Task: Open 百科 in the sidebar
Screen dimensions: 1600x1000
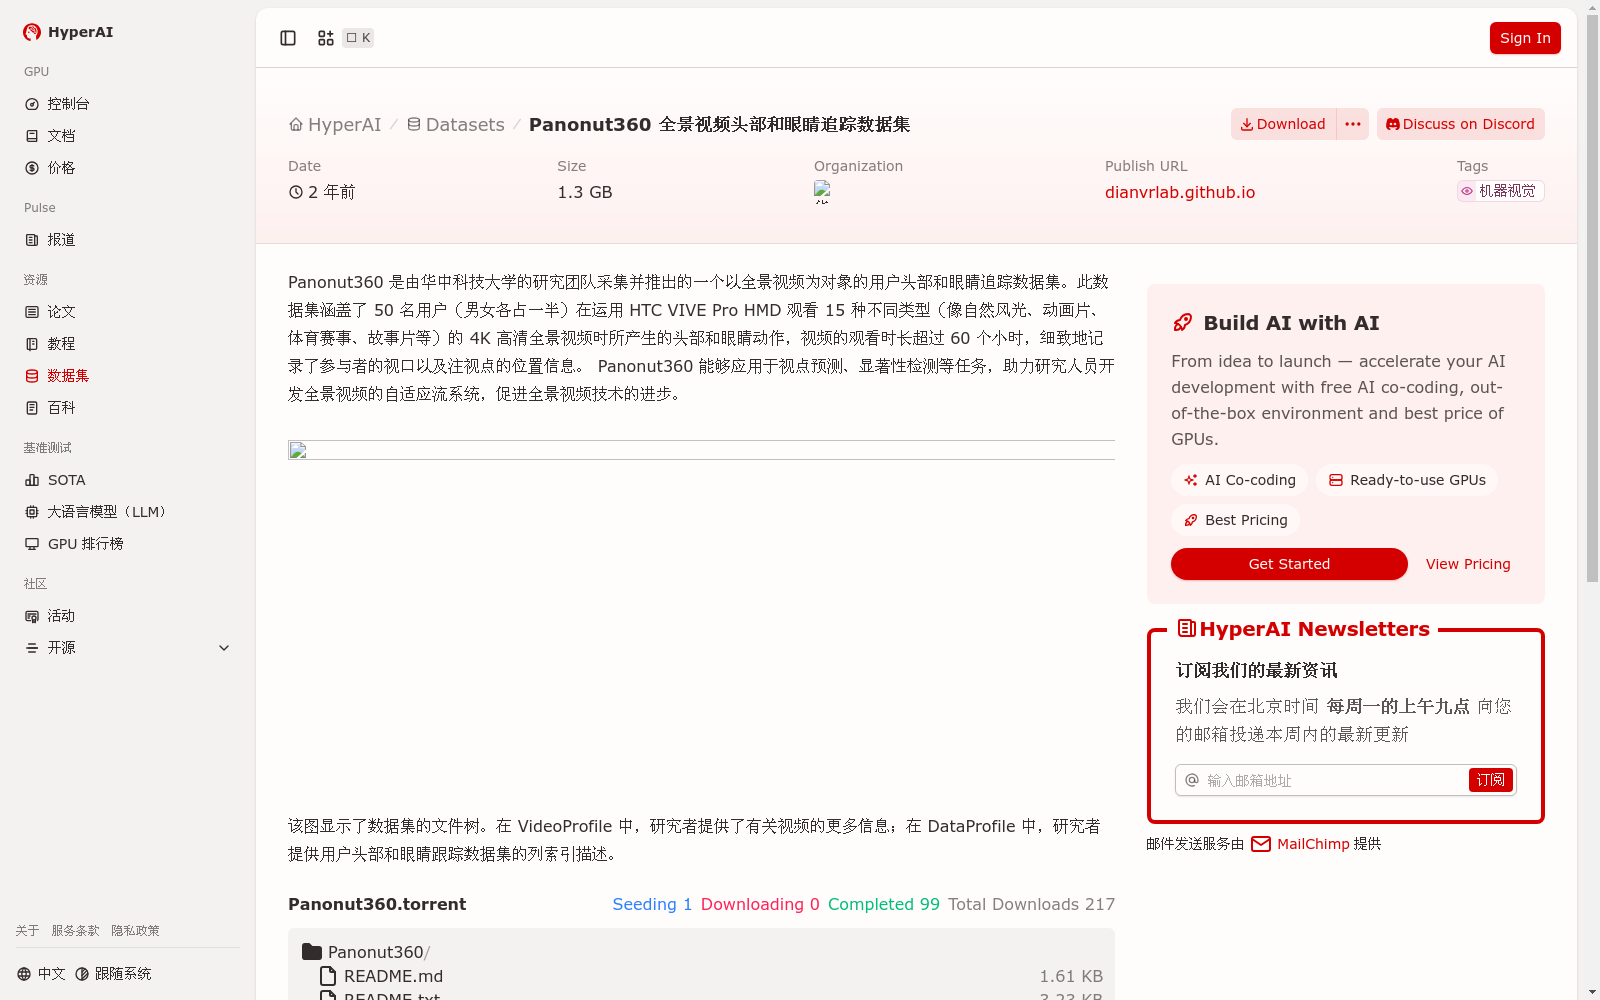Action: (128, 408)
